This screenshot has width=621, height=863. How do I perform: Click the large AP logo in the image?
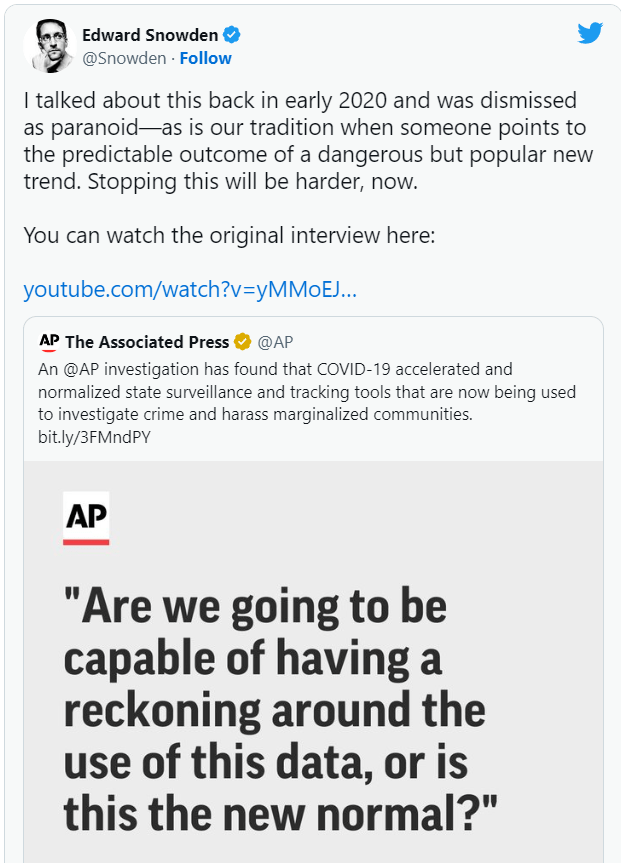click(x=86, y=517)
